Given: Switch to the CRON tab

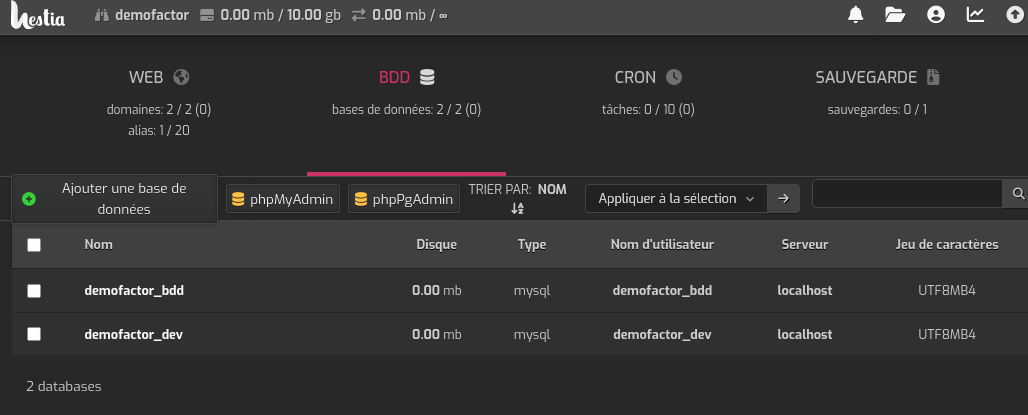Looking at the screenshot, I should [x=647, y=77].
